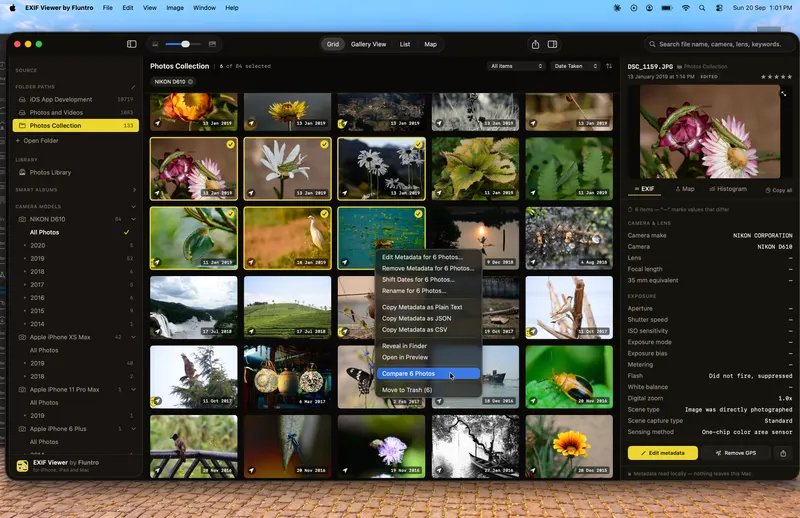Select the Photos Collection folder
Screen dimensions: 800x518
pyautogui.click(x=76, y=126)
